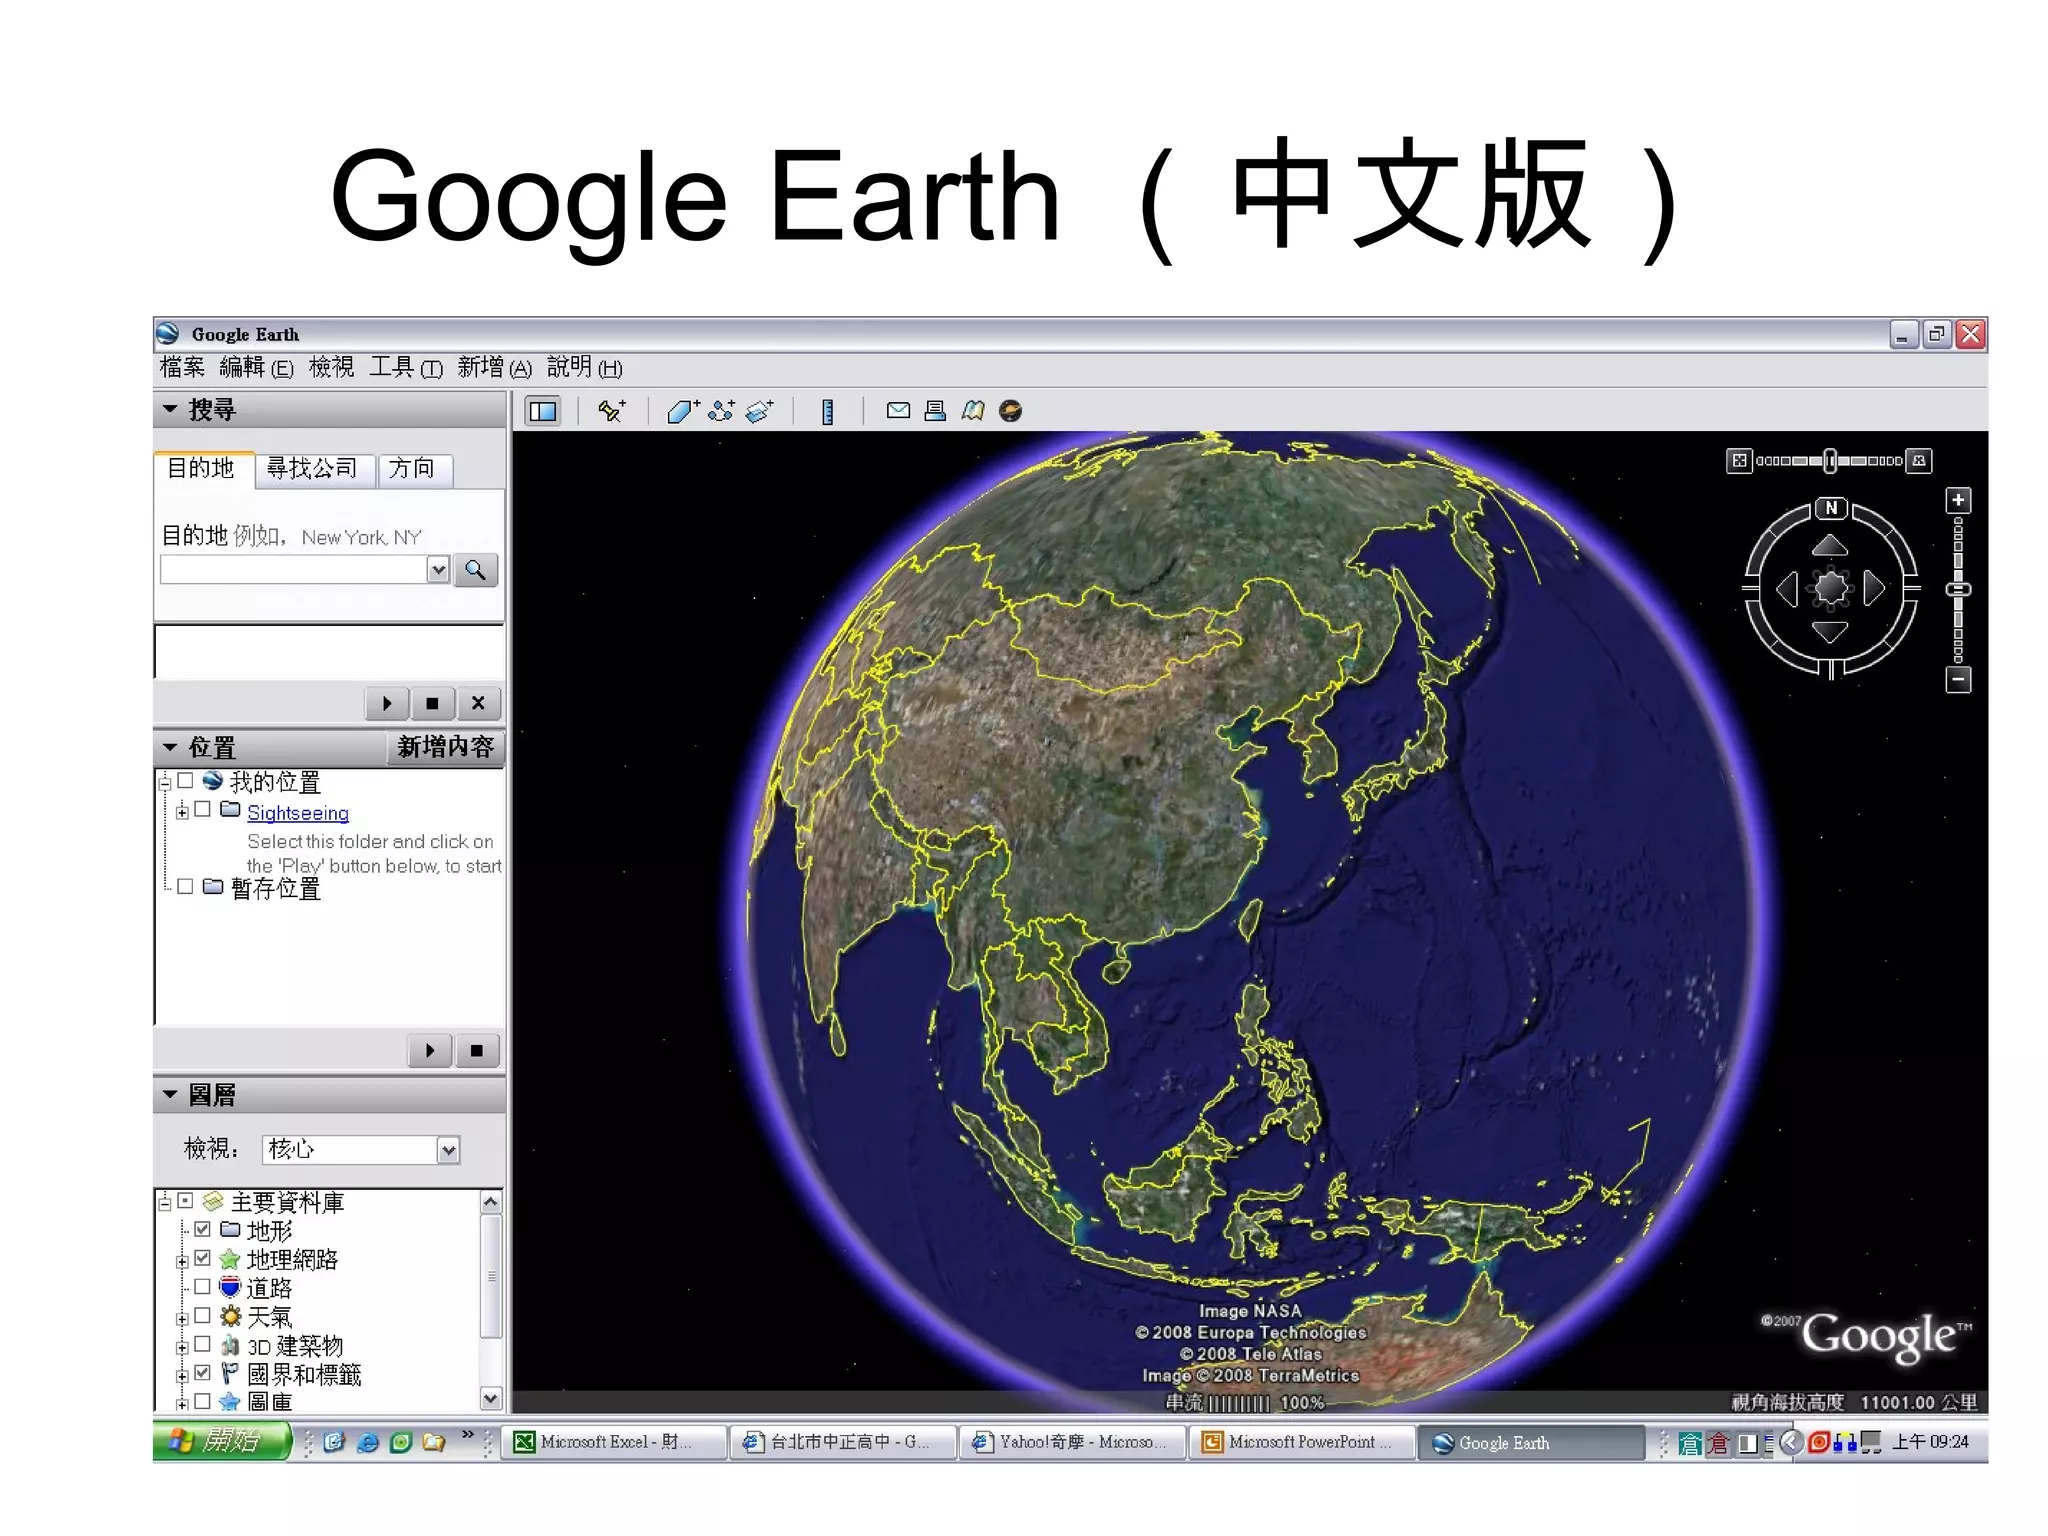
Task: Add a placemark with the pushpin tool
Action: point(611,411)
